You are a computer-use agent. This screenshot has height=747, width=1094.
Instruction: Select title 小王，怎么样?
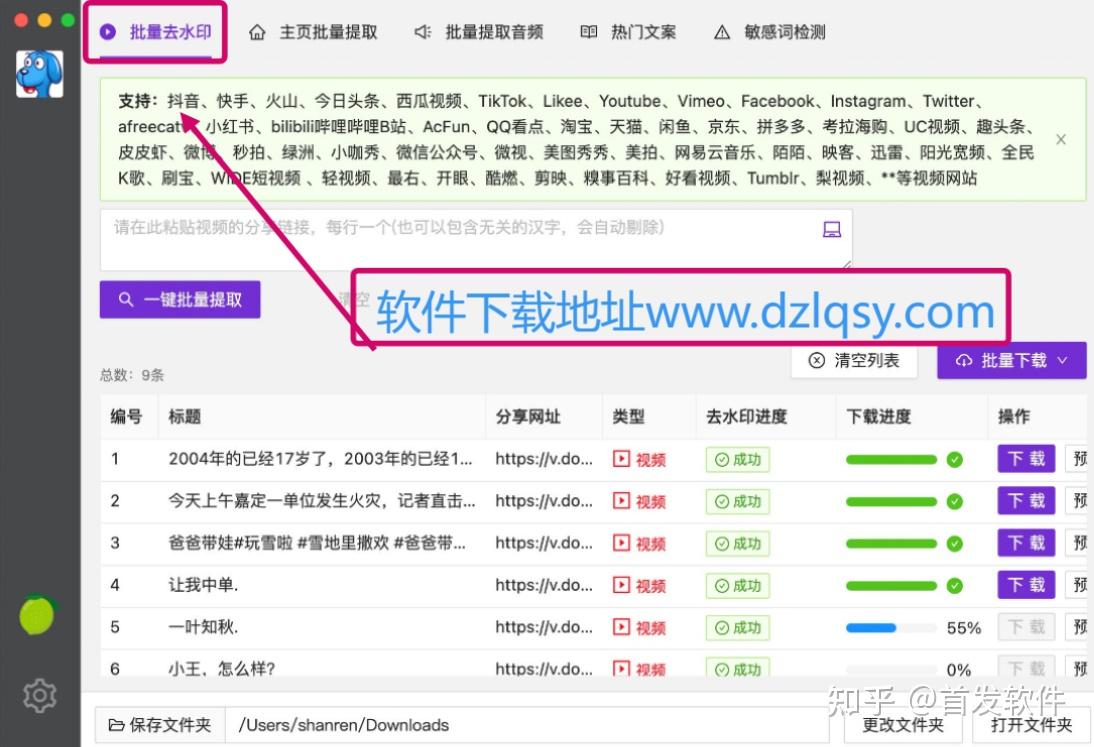coord(221,668)
